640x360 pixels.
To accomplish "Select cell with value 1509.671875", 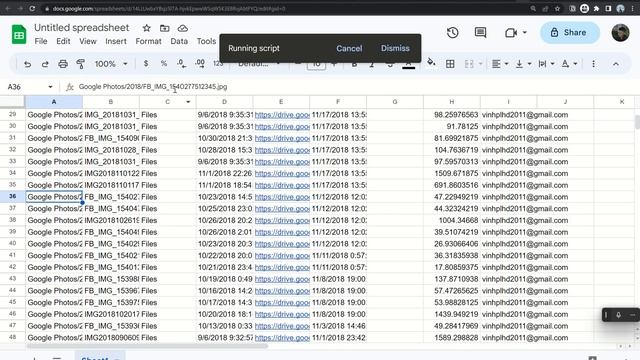I will coord(452,173).
